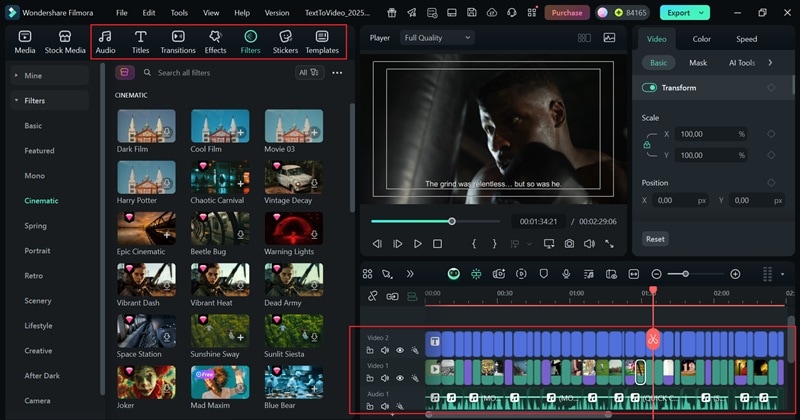Select the After Dark filter category

tap(42, 376)
